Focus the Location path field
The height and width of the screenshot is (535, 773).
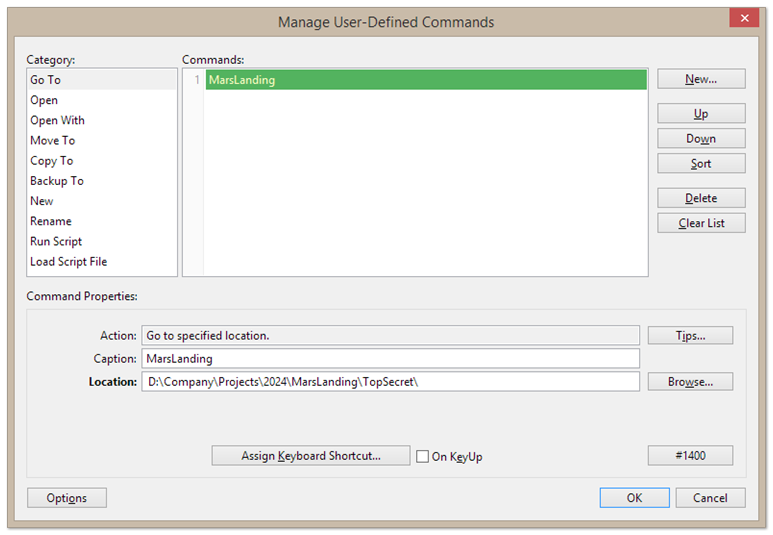click(390, 382)
